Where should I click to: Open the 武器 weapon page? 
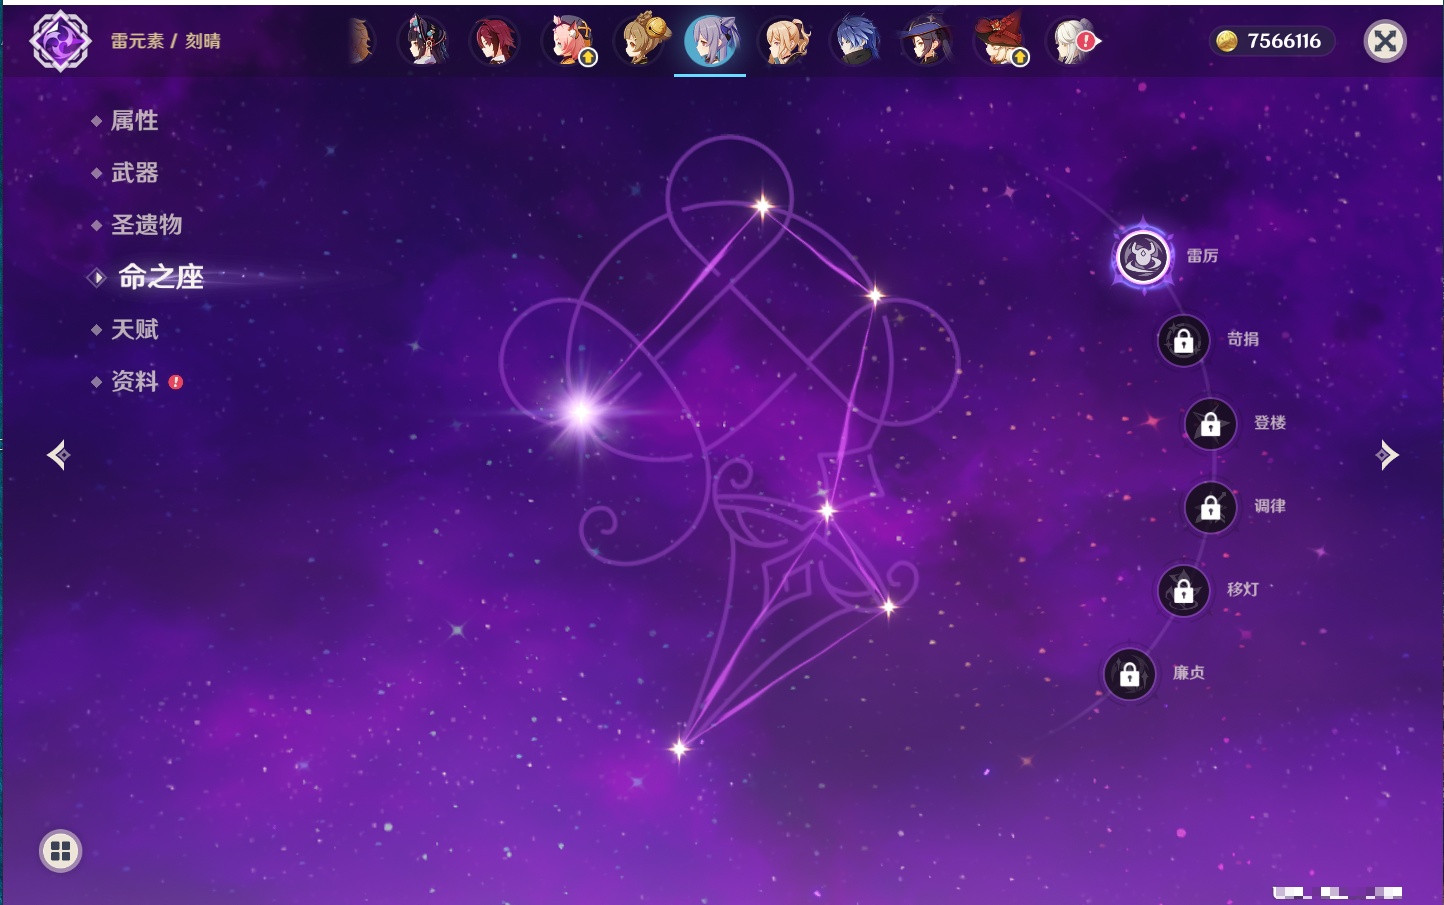coord(134,173)
